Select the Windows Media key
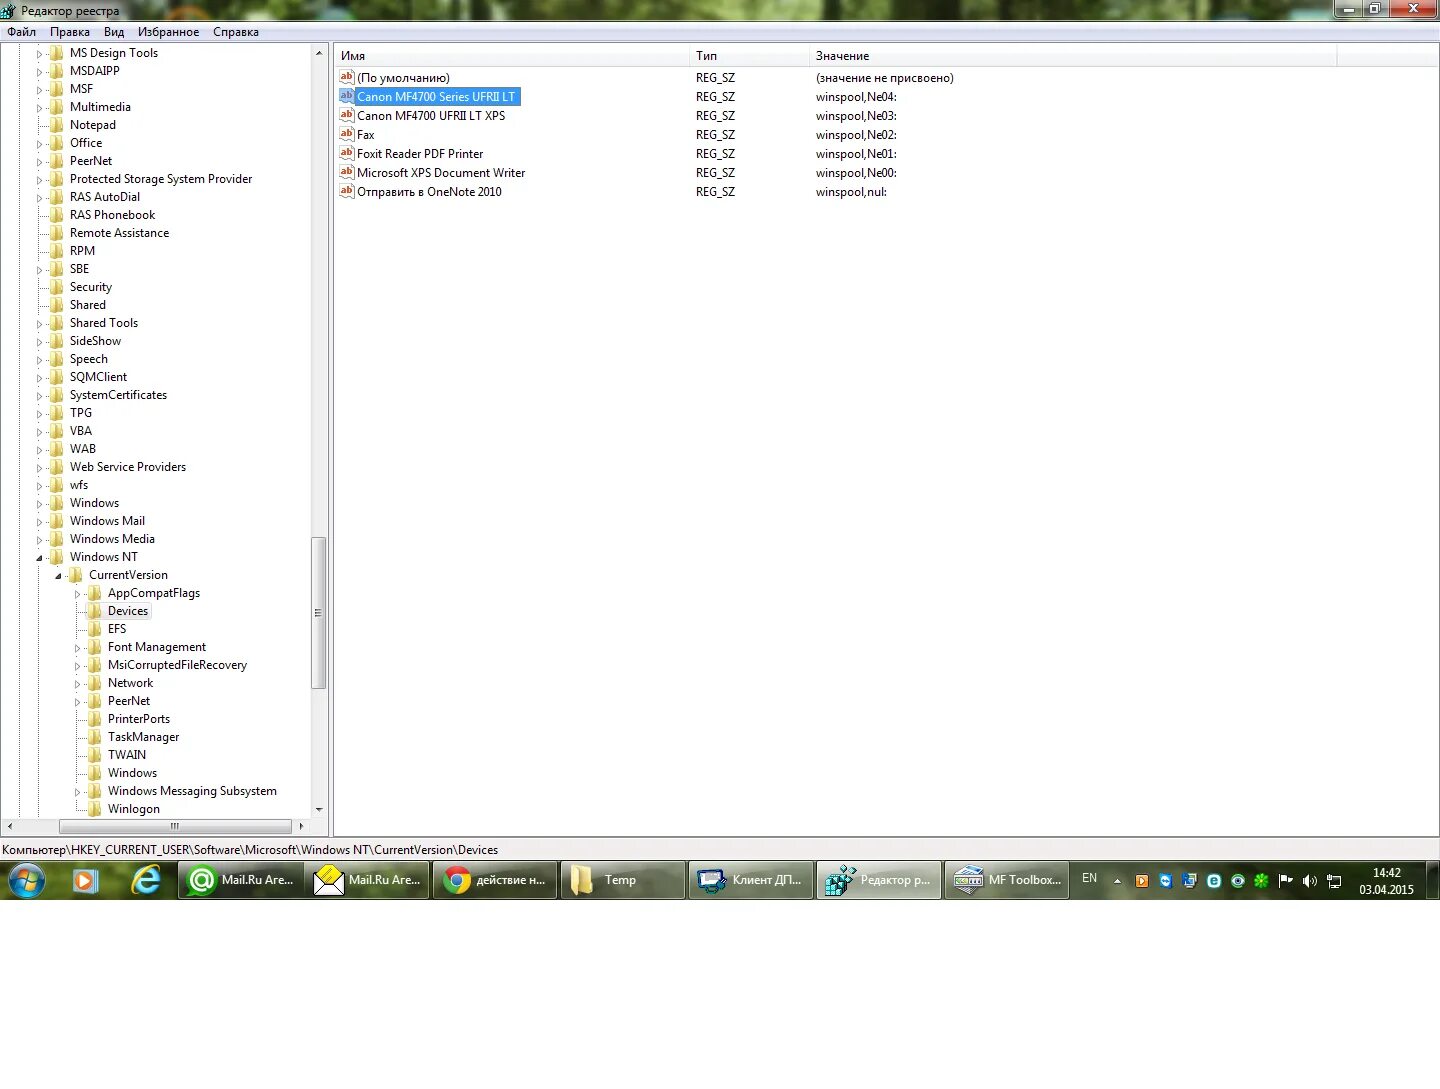 [112, 539]
